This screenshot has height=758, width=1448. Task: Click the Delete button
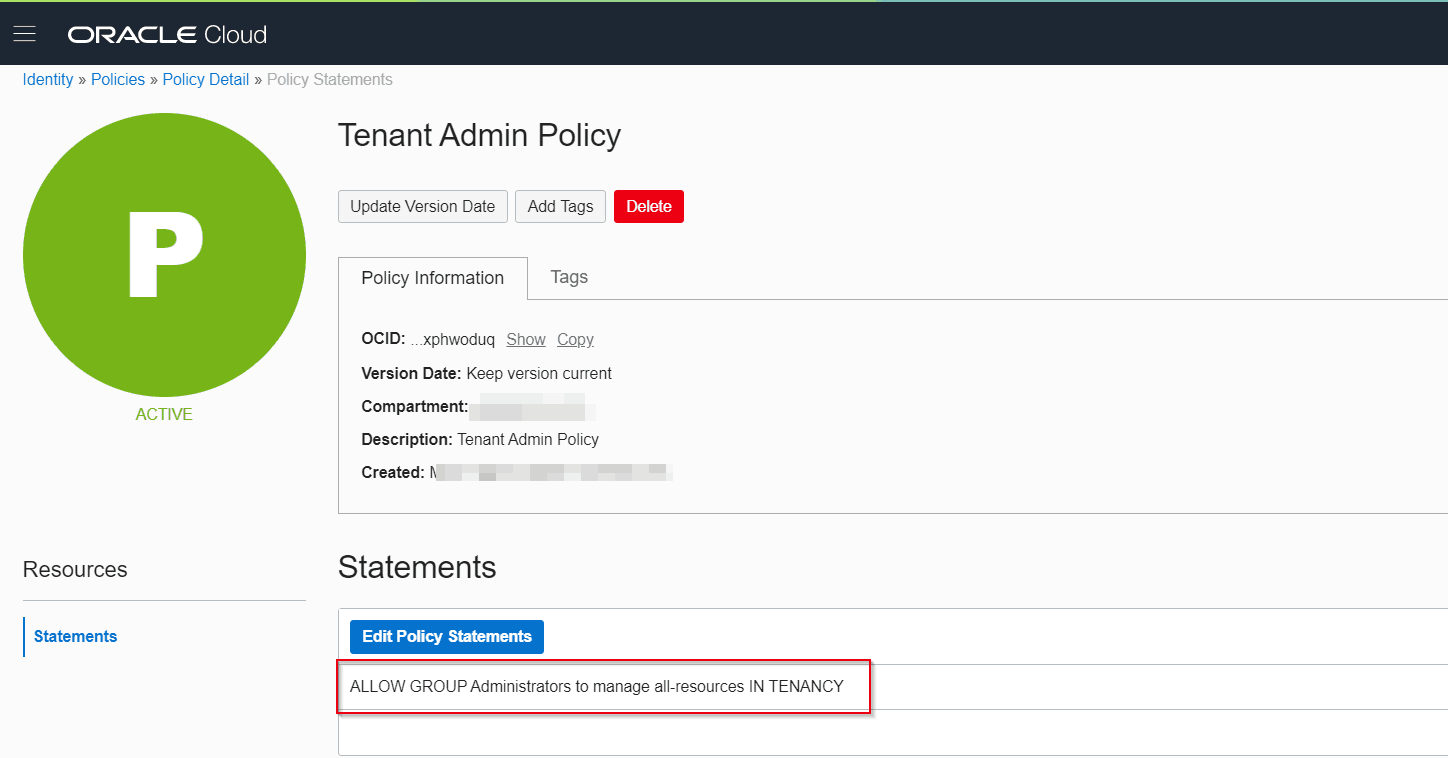(x=648, y=206)
